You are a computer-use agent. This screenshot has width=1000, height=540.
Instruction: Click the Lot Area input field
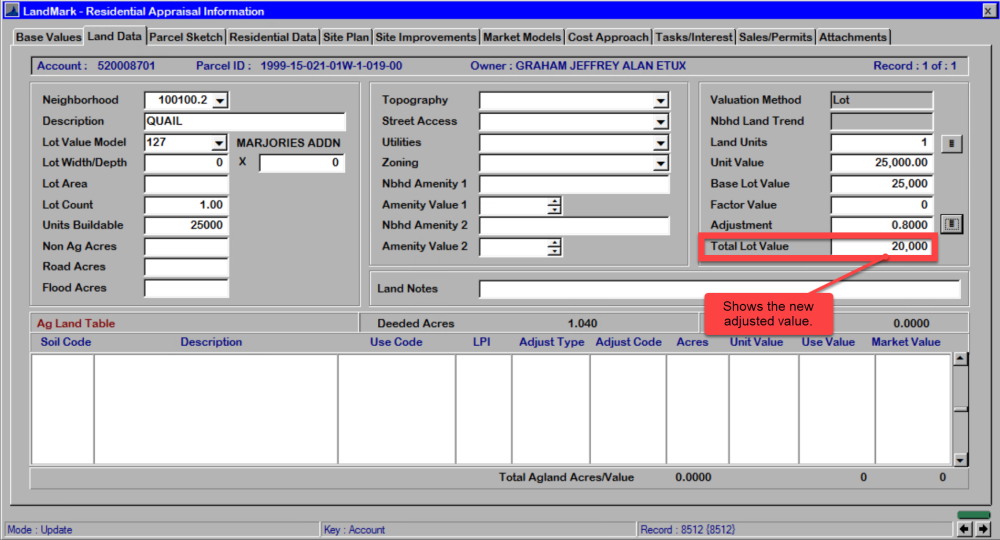coord(186,184)
